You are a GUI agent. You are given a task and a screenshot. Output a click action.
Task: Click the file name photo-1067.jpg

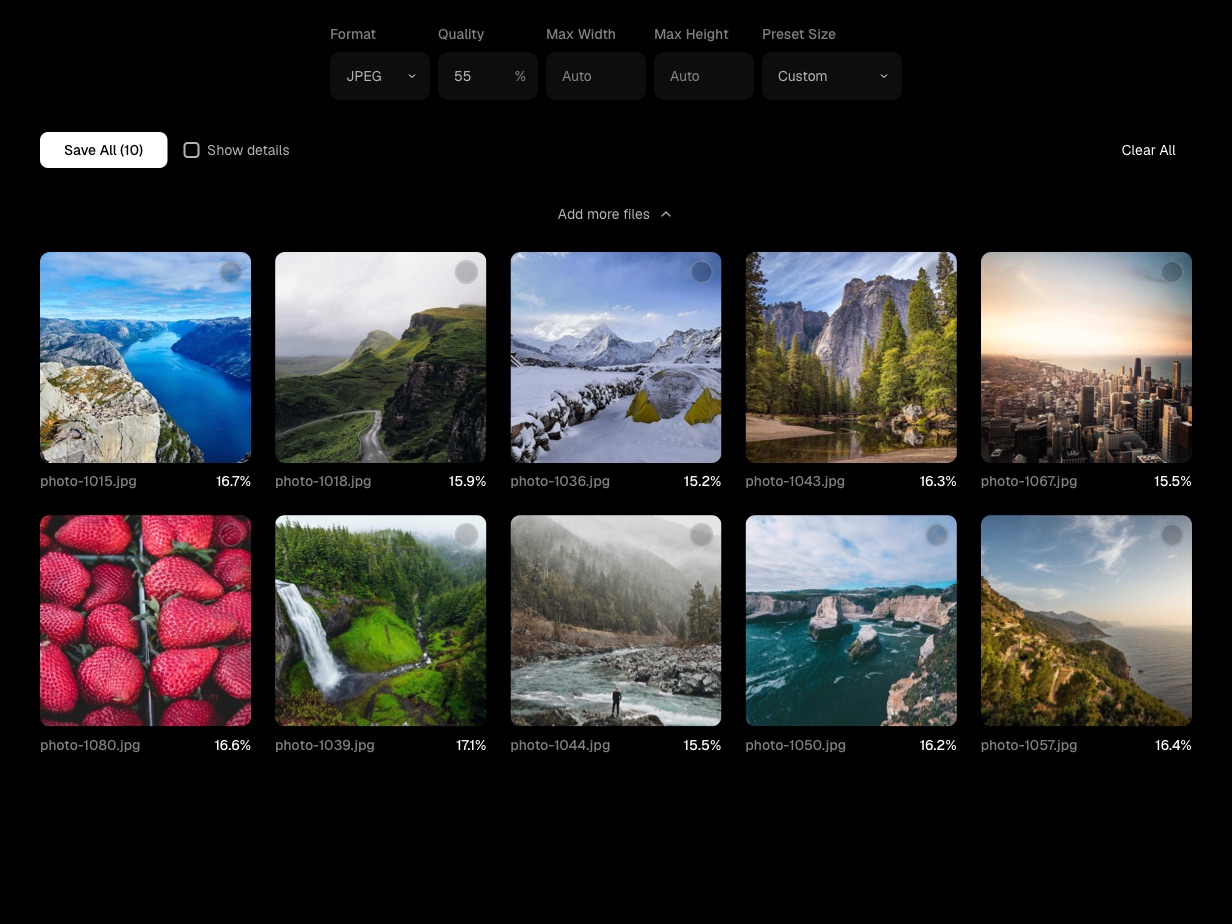1029,481
